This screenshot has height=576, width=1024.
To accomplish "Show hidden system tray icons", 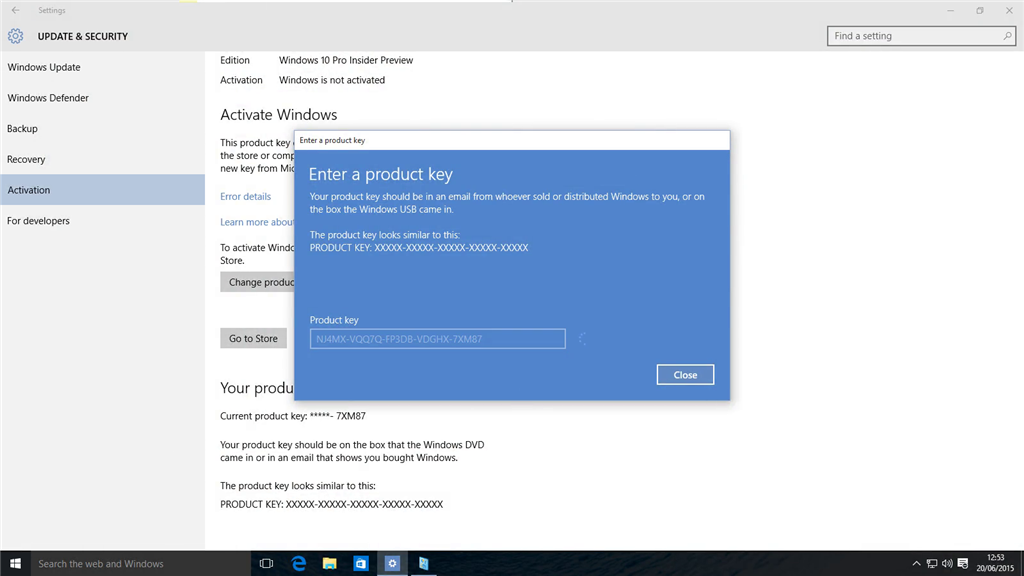I will (x=916, y=563).
